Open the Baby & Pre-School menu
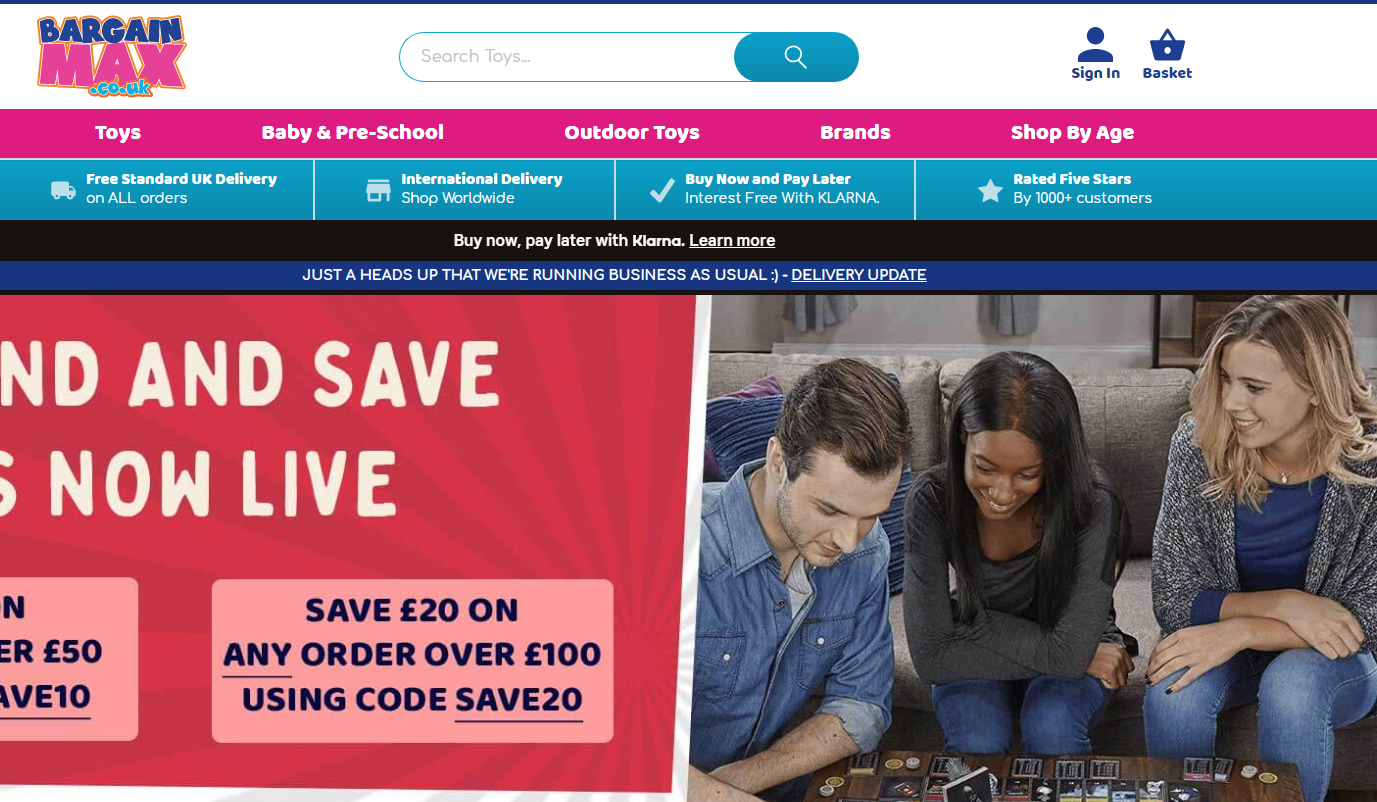The height and width of the screenshot is (802, 1377). (353, 132)
